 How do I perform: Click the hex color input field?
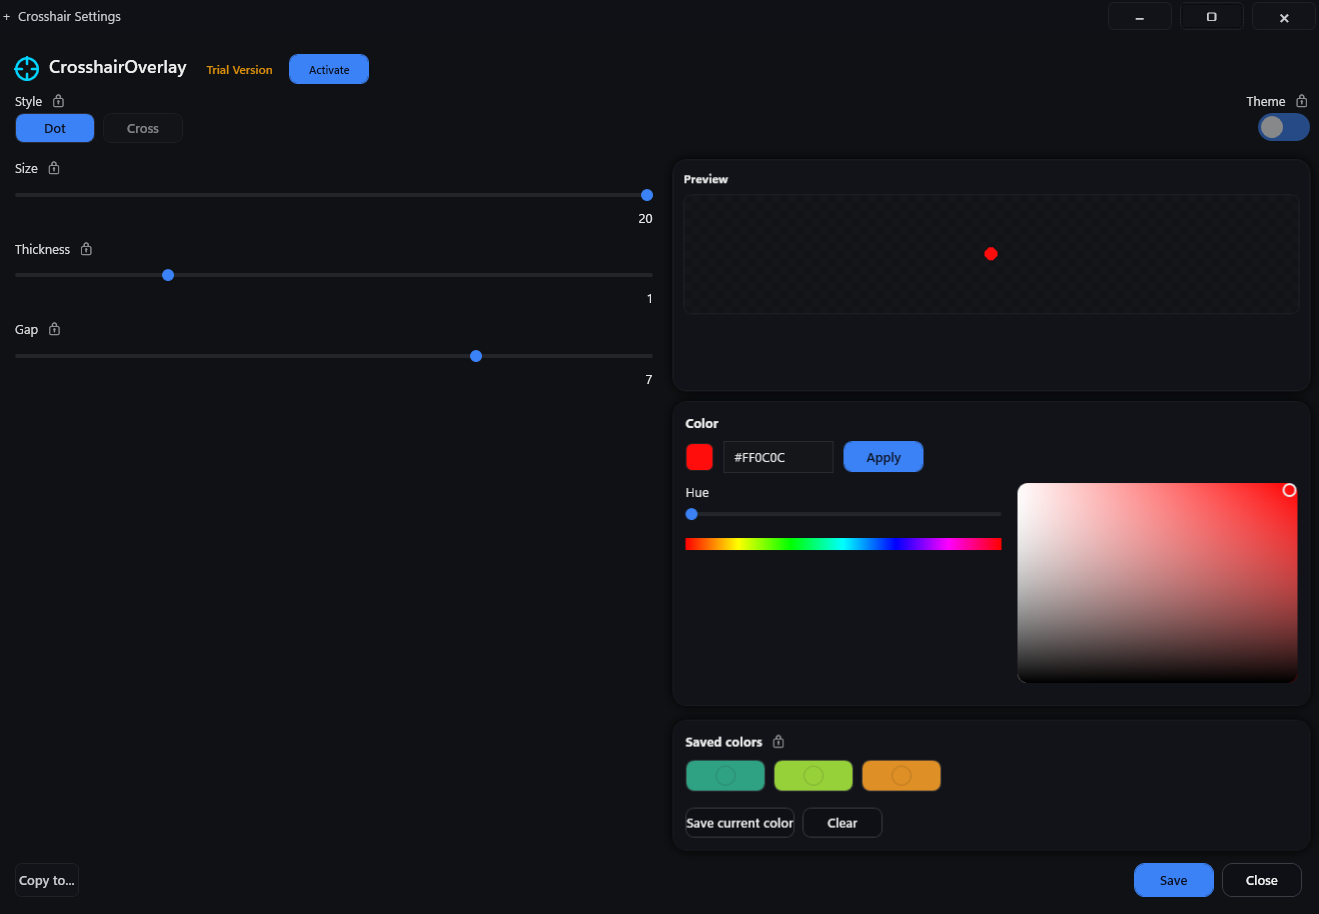point(778,456)
